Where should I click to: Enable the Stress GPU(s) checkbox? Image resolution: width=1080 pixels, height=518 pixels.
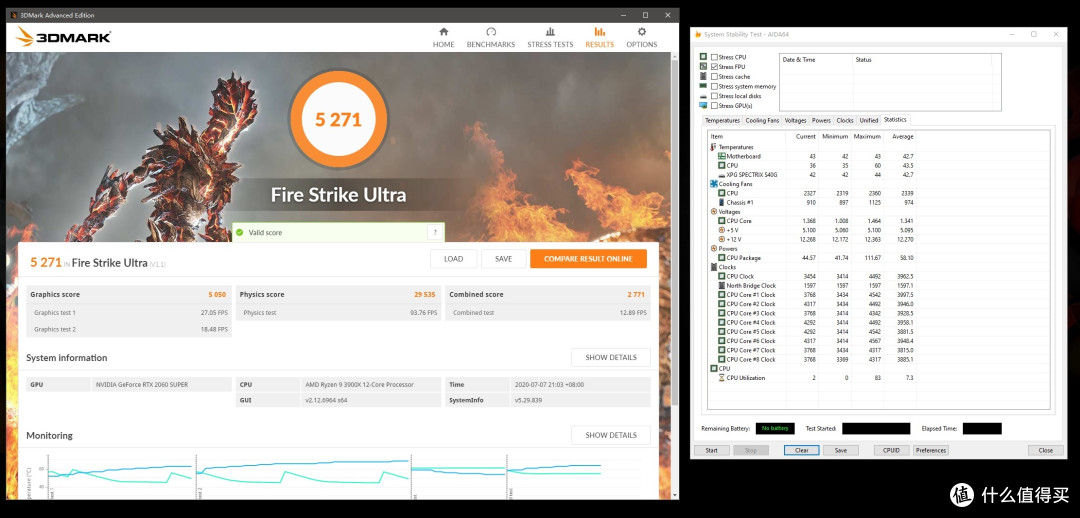pyautogui.click(x=714, y=105)
